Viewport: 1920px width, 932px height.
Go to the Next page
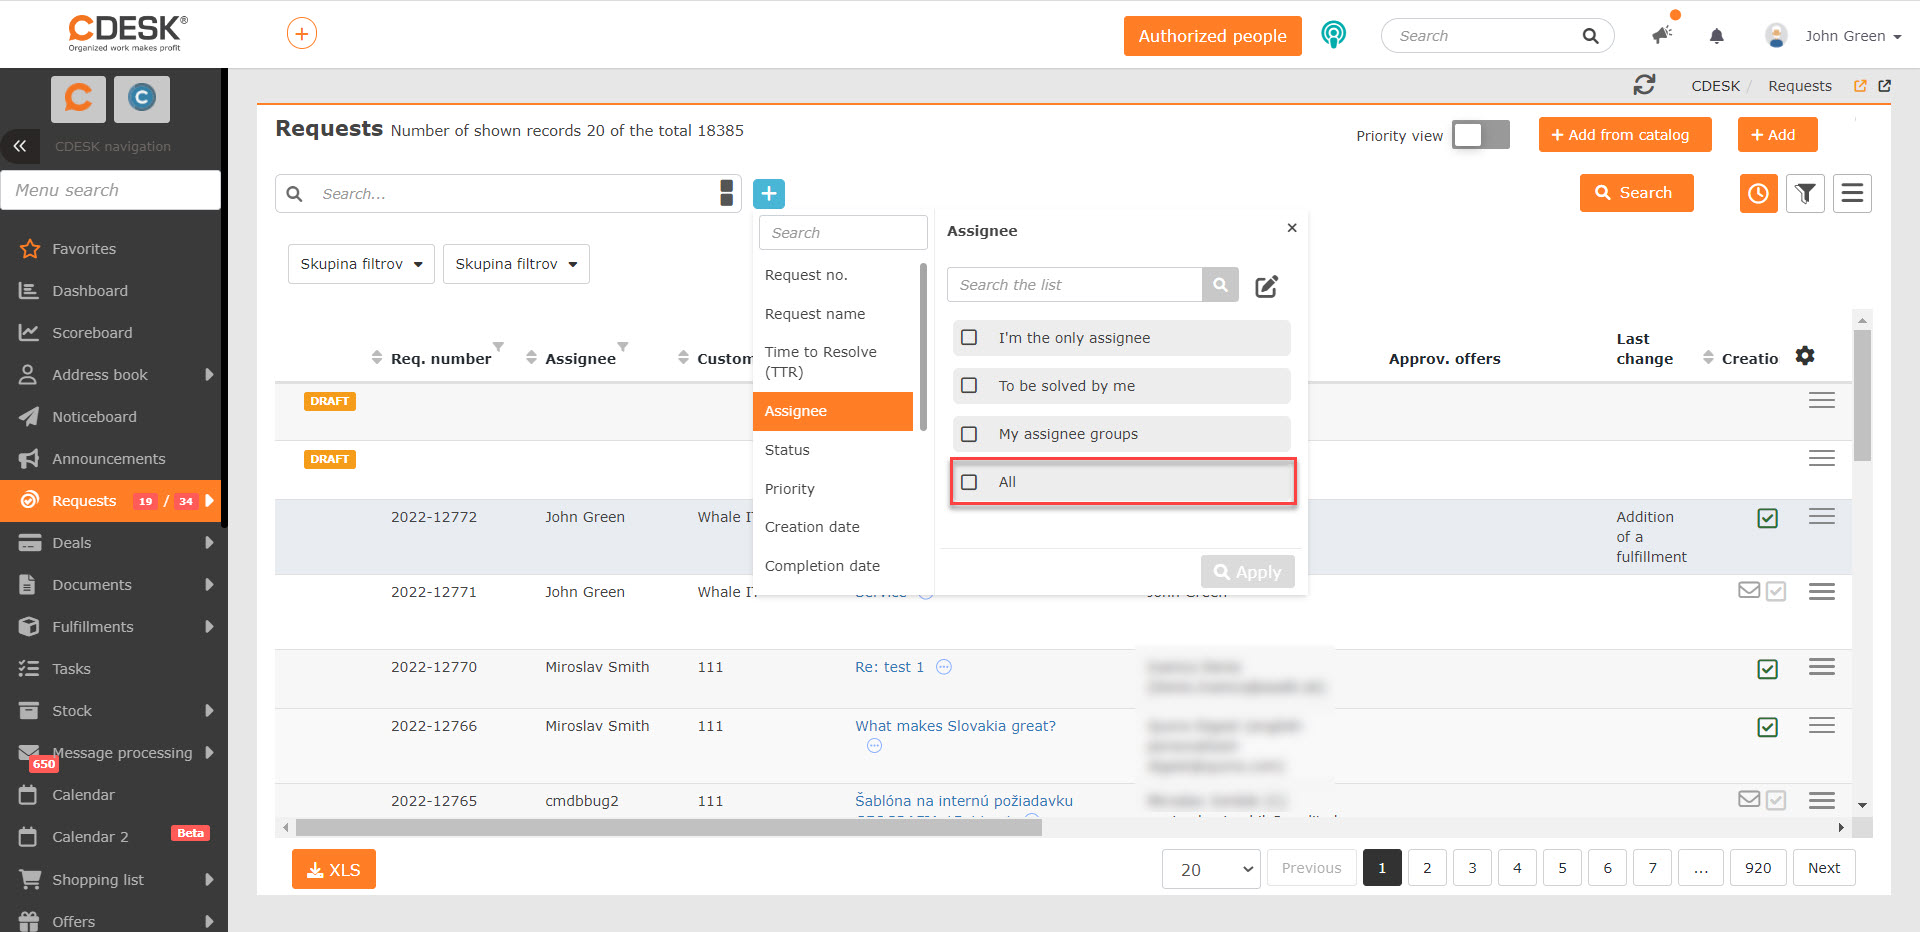pos(1824,868)
